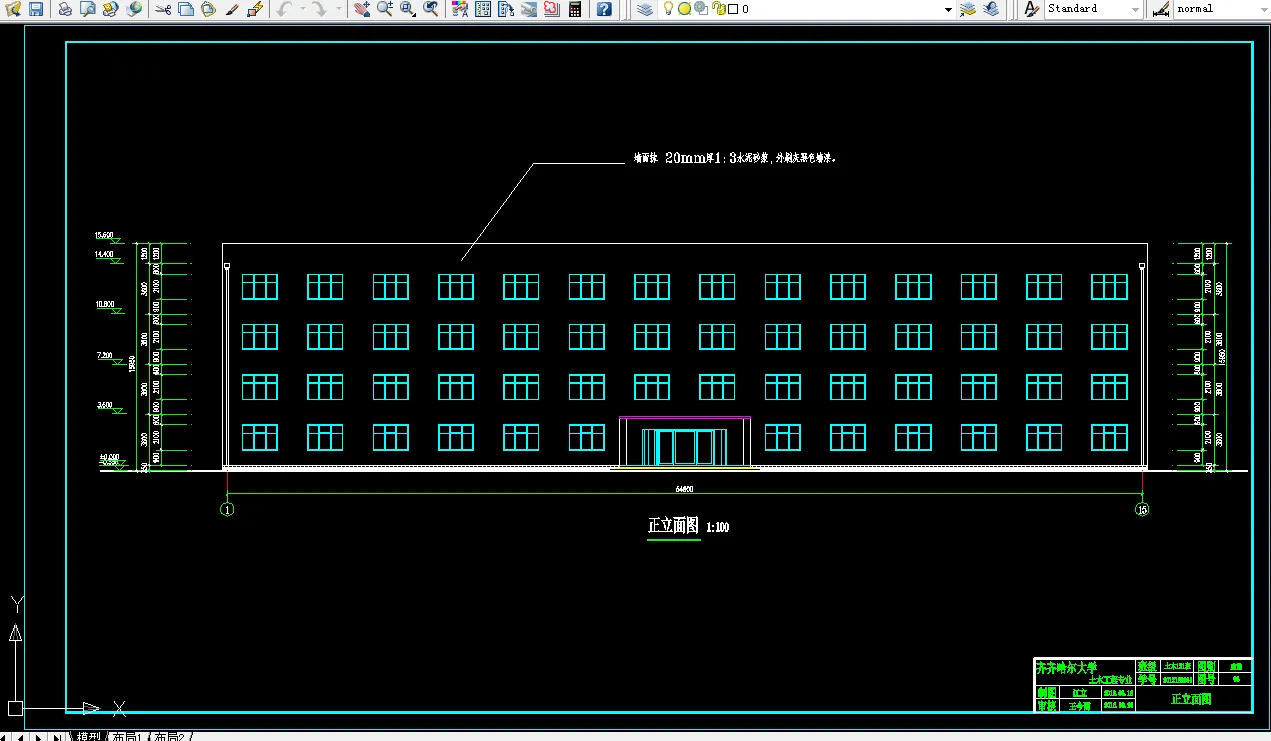Screen dimensions: 1271x741
Task: Open the Properties palette icon
Action: (x=460, y=9)
